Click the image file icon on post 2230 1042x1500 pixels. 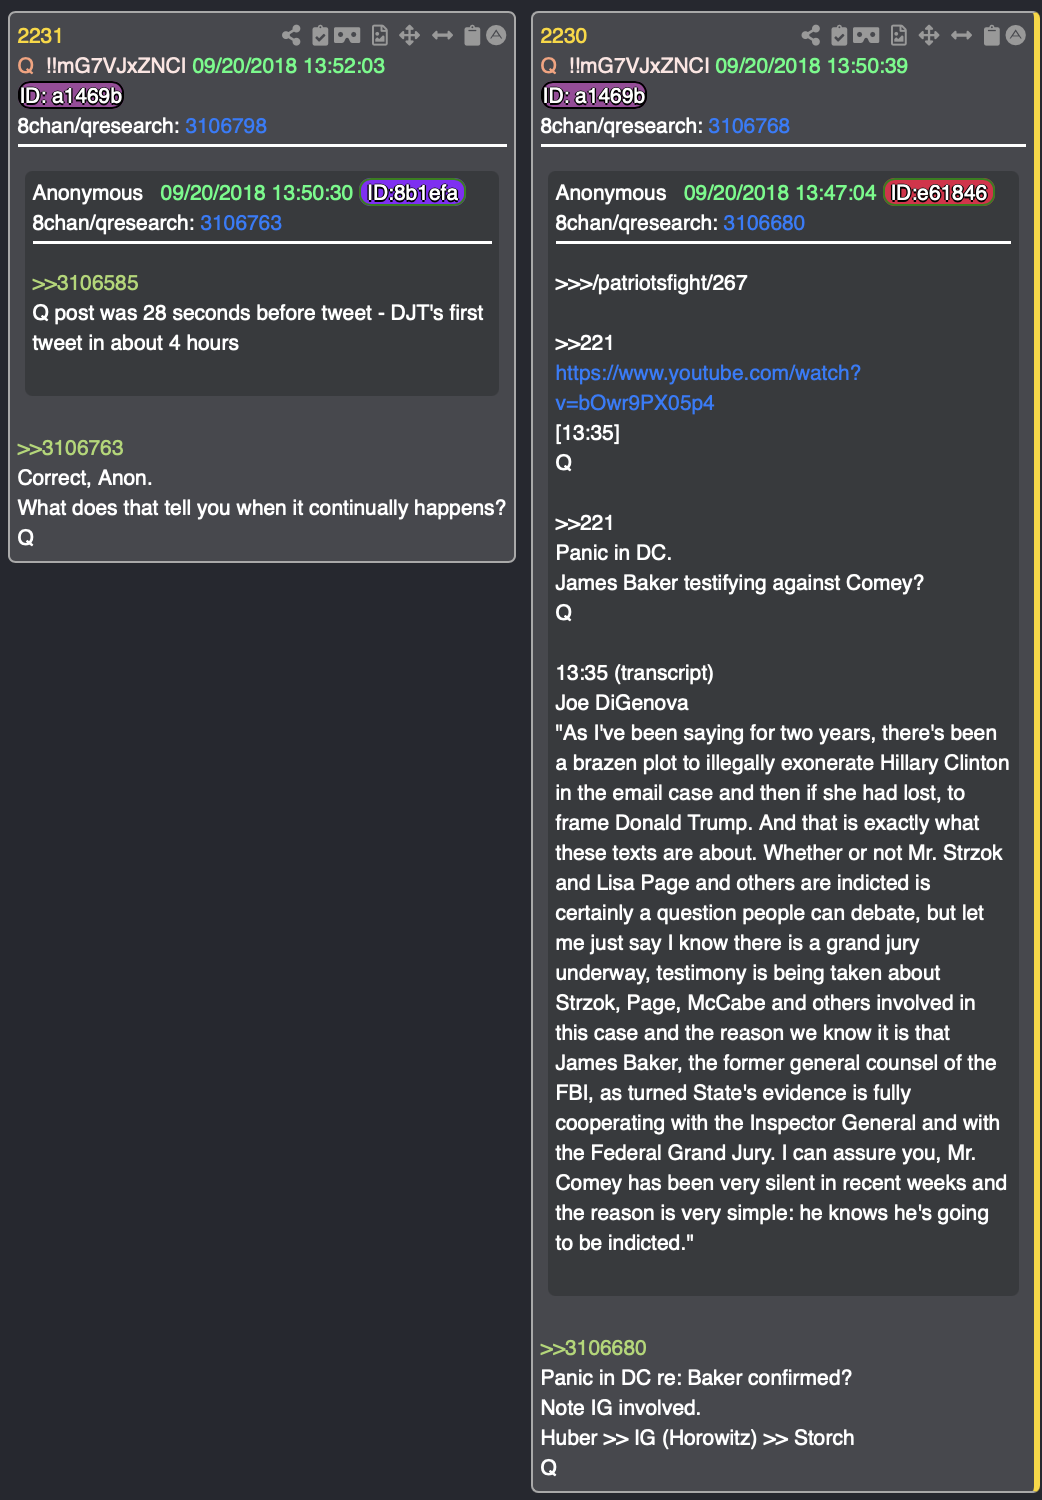(899, 36)
